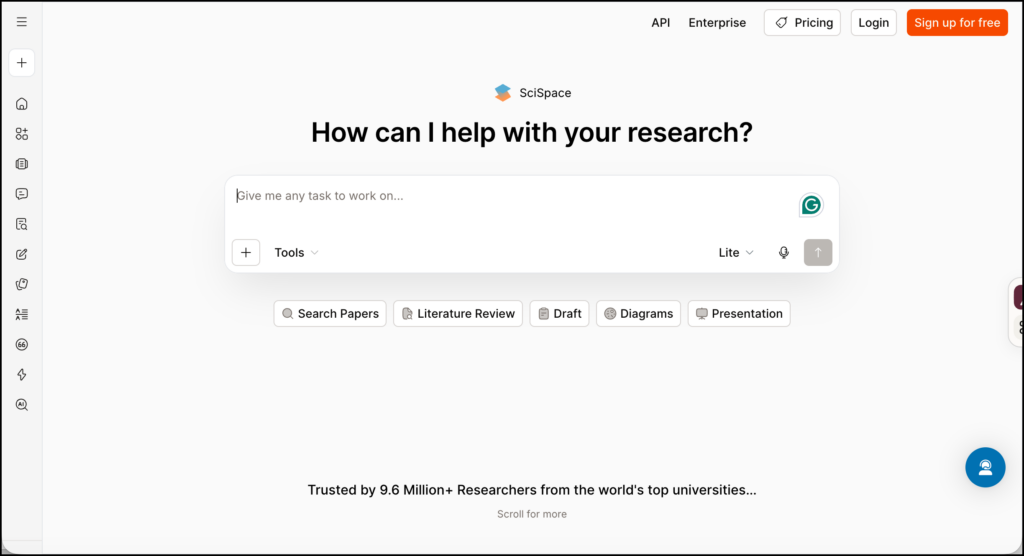Image resolution: width=1024 pixels, height=556 pixels.
Task: Select the Search Papers chip
Action: (330, 314)
